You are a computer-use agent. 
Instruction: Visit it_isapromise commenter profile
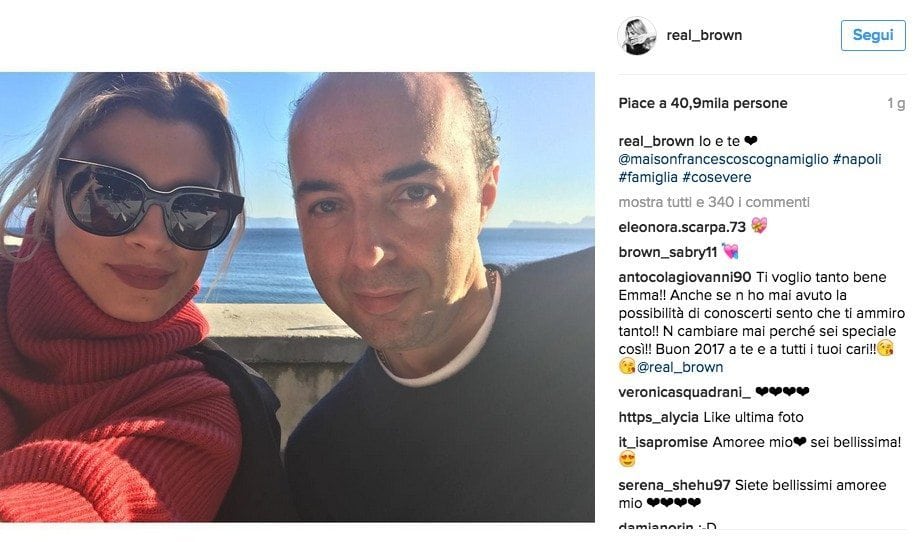click(x=663, y=442)
